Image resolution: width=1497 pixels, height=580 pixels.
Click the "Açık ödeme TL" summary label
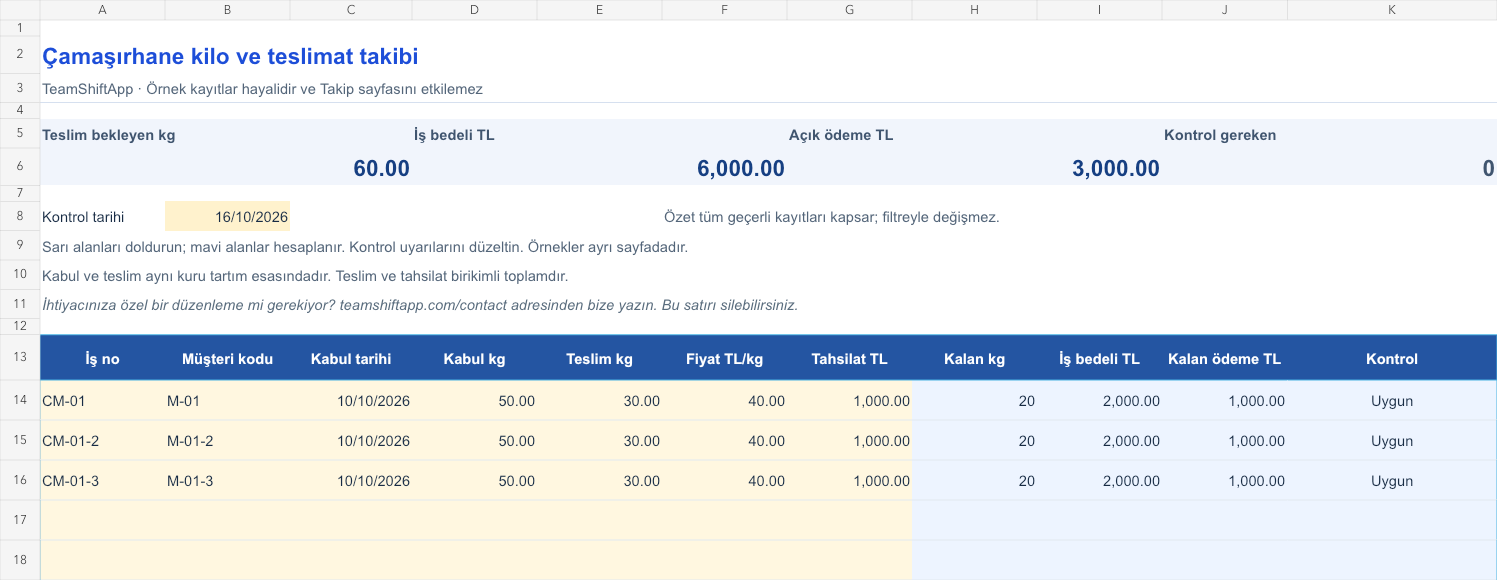[841, 135]
